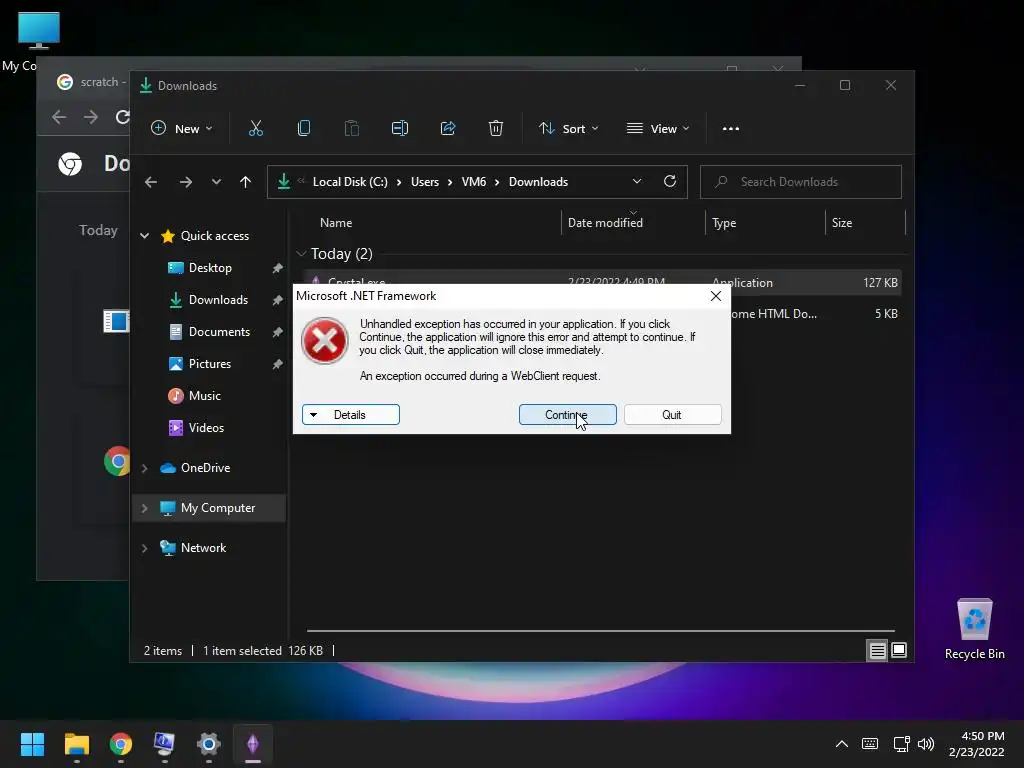Click Continue in the error dialog

point(568,415)
